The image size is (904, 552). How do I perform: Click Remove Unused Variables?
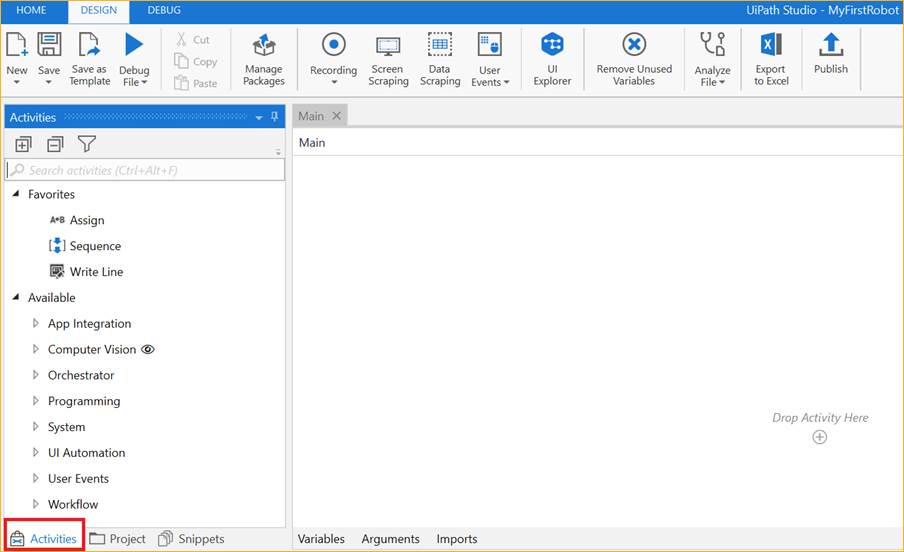pos(634,59)
